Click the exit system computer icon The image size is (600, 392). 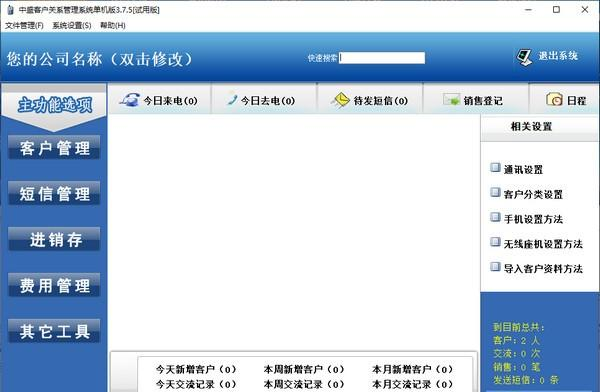point(524,57)
